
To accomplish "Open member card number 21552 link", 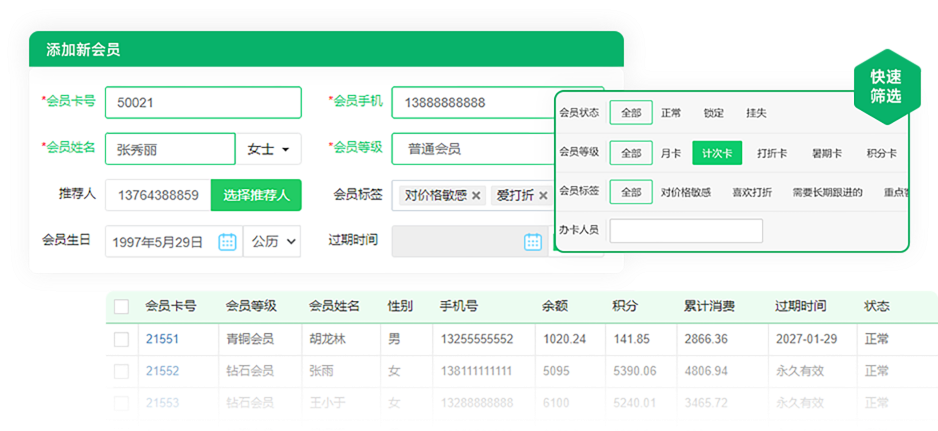I will (x=162, y=371).
